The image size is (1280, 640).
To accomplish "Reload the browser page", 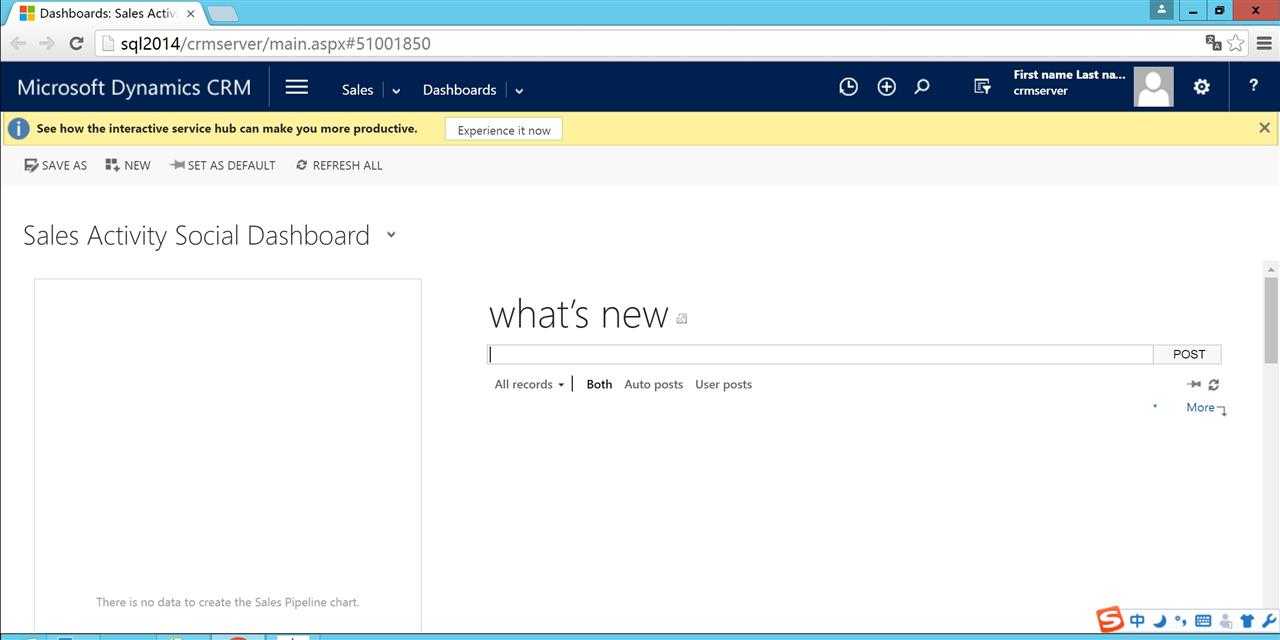I will click(76, 43).
